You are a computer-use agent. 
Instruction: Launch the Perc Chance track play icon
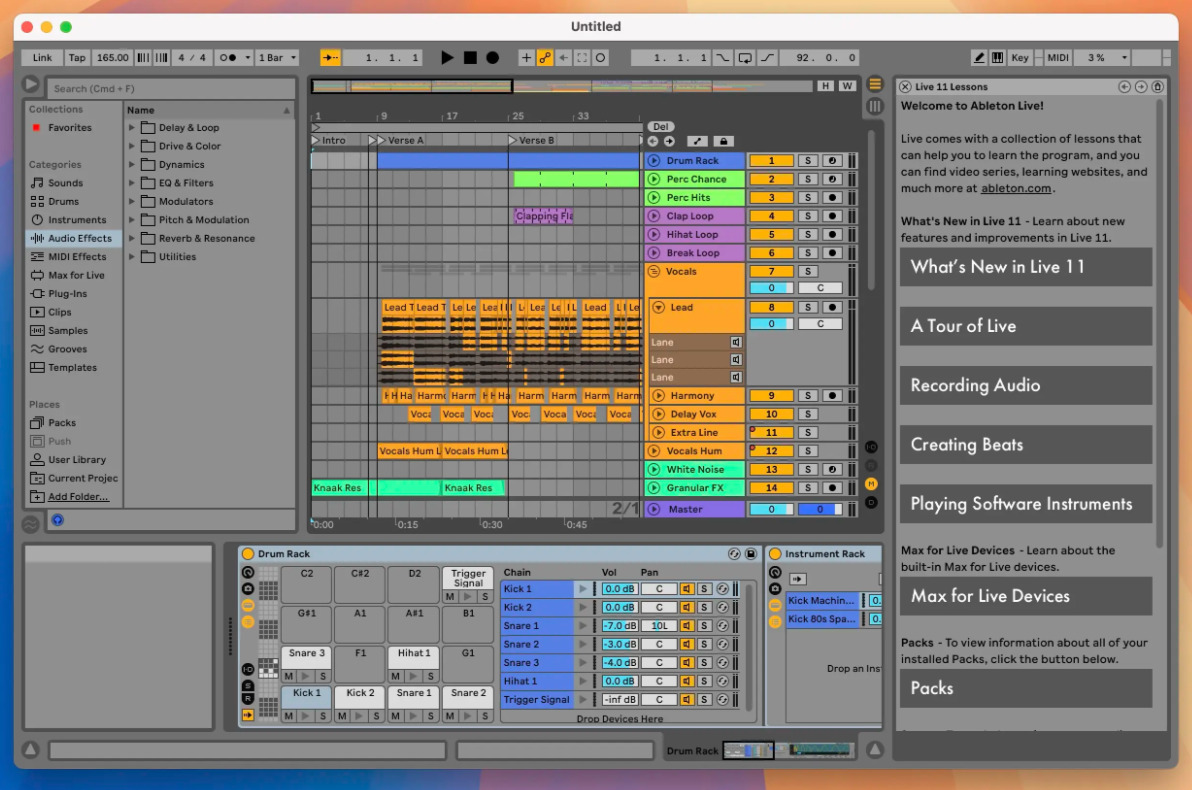tap(654, 179)
